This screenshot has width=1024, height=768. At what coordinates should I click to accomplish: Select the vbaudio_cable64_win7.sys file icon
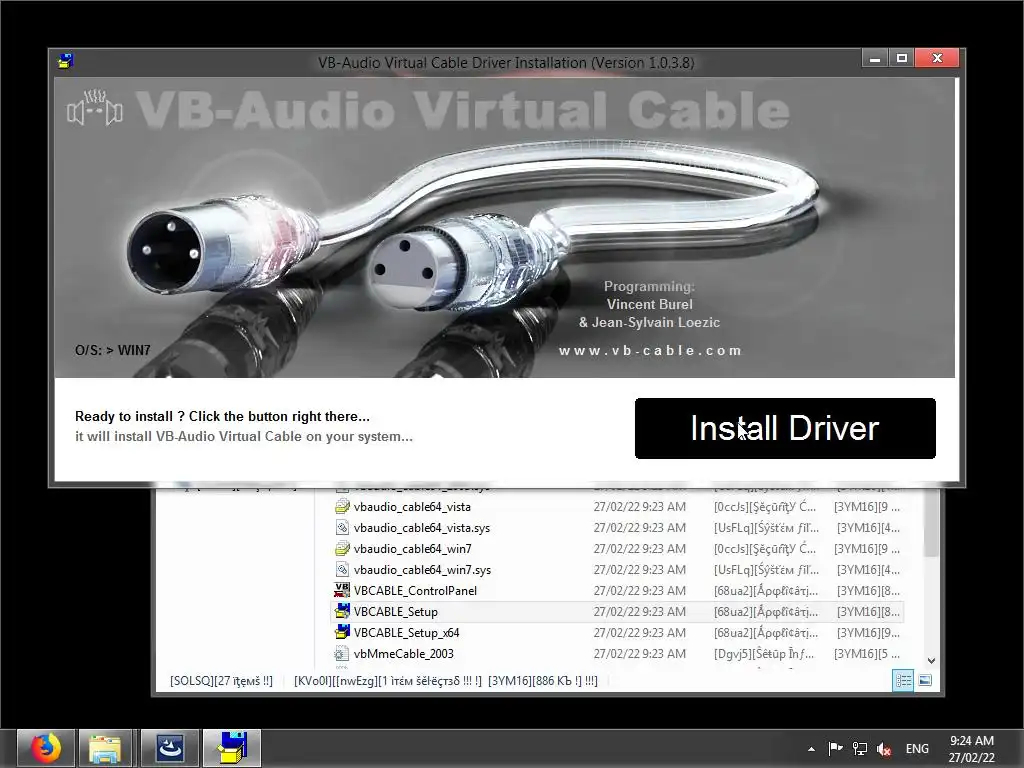342,569
